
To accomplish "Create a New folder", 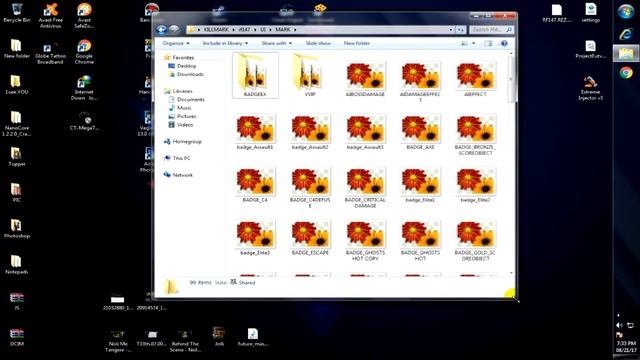I will click(x=357, y=43).
